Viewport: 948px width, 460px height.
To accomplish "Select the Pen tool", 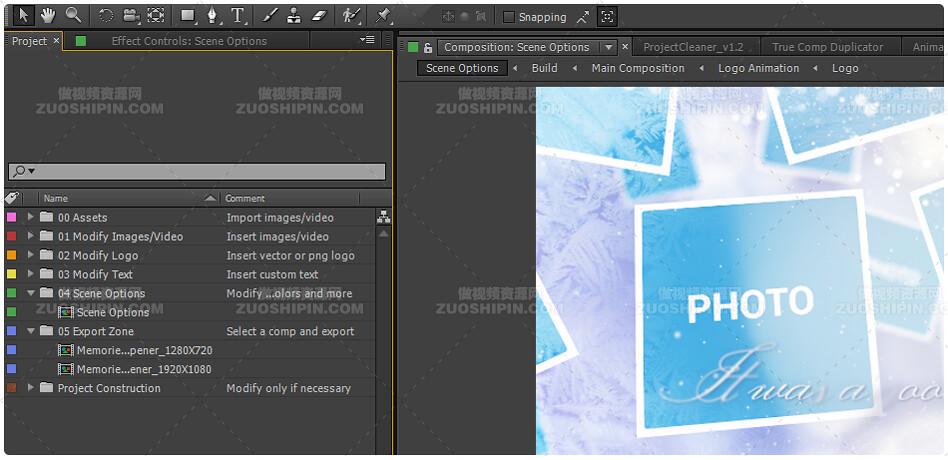I will tap(212, 15).
